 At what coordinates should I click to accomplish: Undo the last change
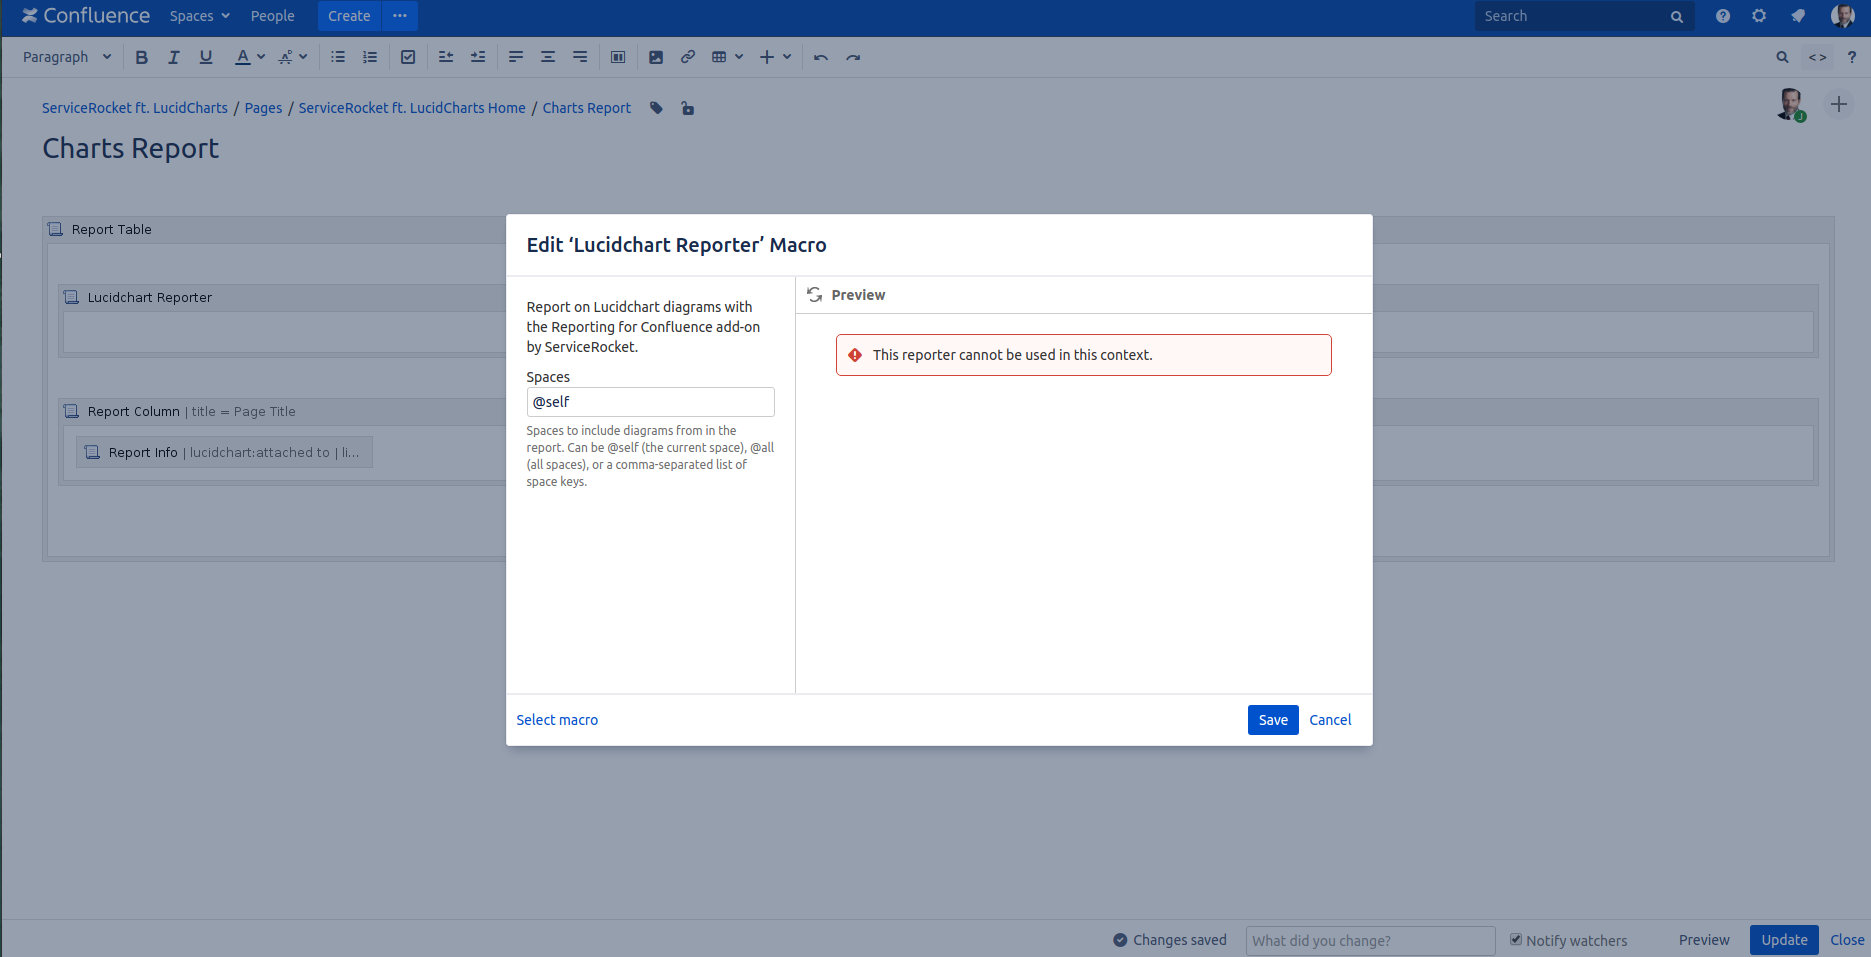point(821,57)
